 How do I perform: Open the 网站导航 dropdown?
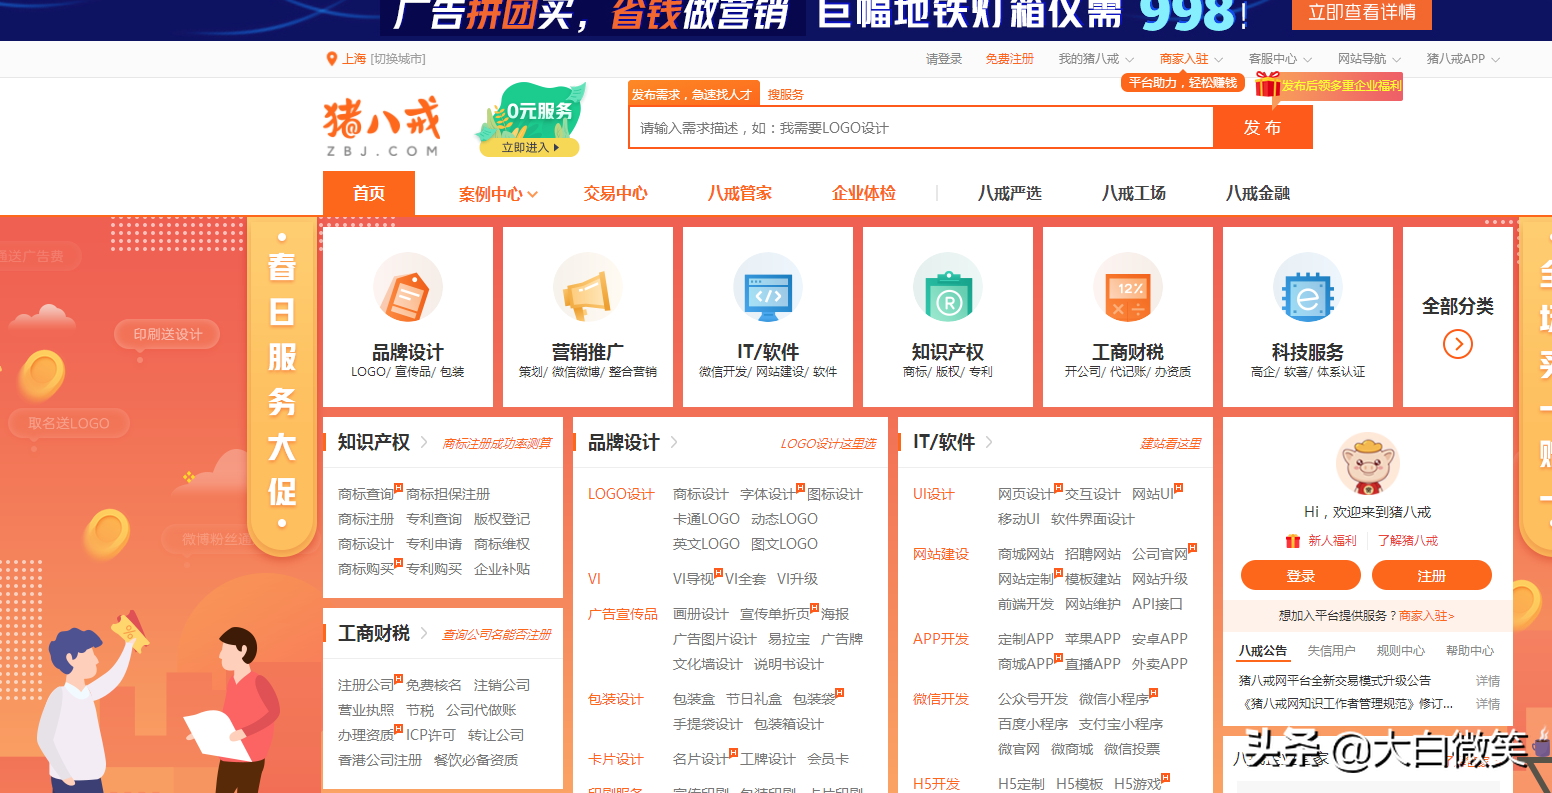(1369, 59)
